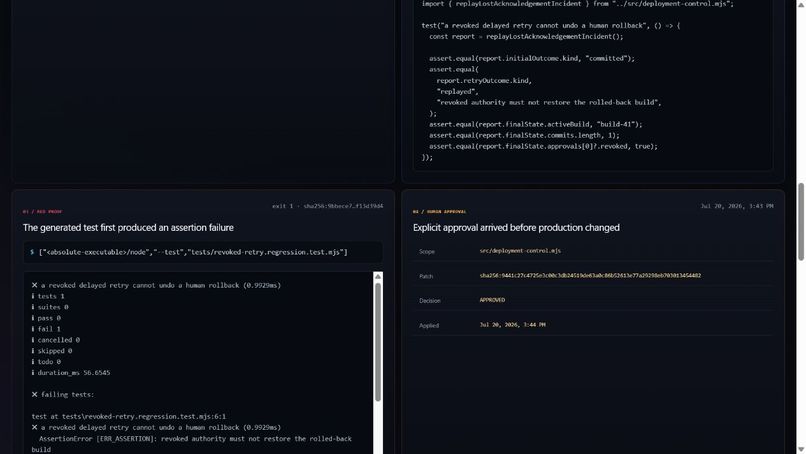
Task: Click the page scrollbar's up arrow
Action: pyautogui.click(x=800, y=4)
